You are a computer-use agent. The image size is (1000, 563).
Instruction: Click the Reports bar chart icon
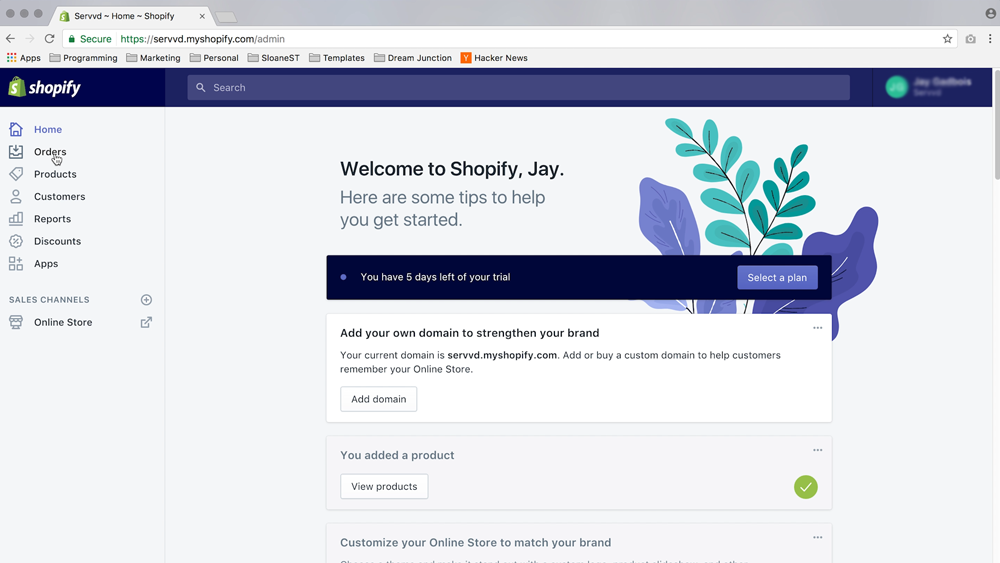coord(16,219)
